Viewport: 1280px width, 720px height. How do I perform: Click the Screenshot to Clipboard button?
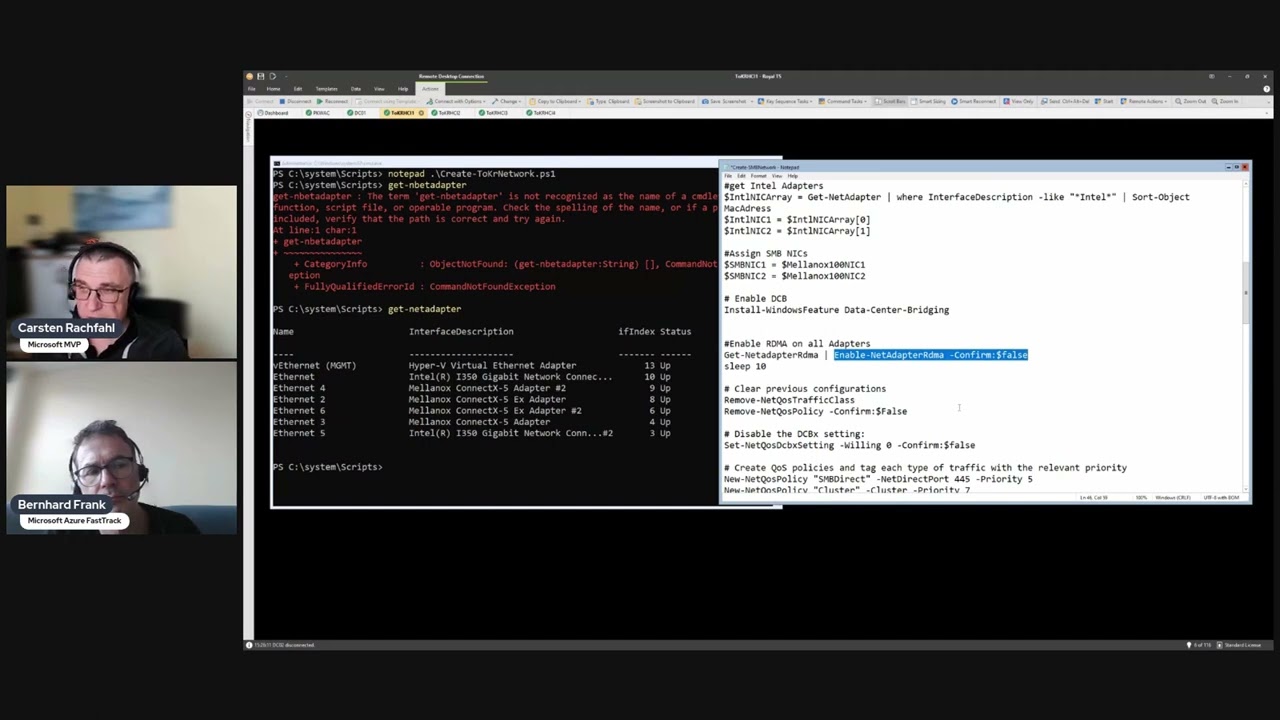point(665,101)
